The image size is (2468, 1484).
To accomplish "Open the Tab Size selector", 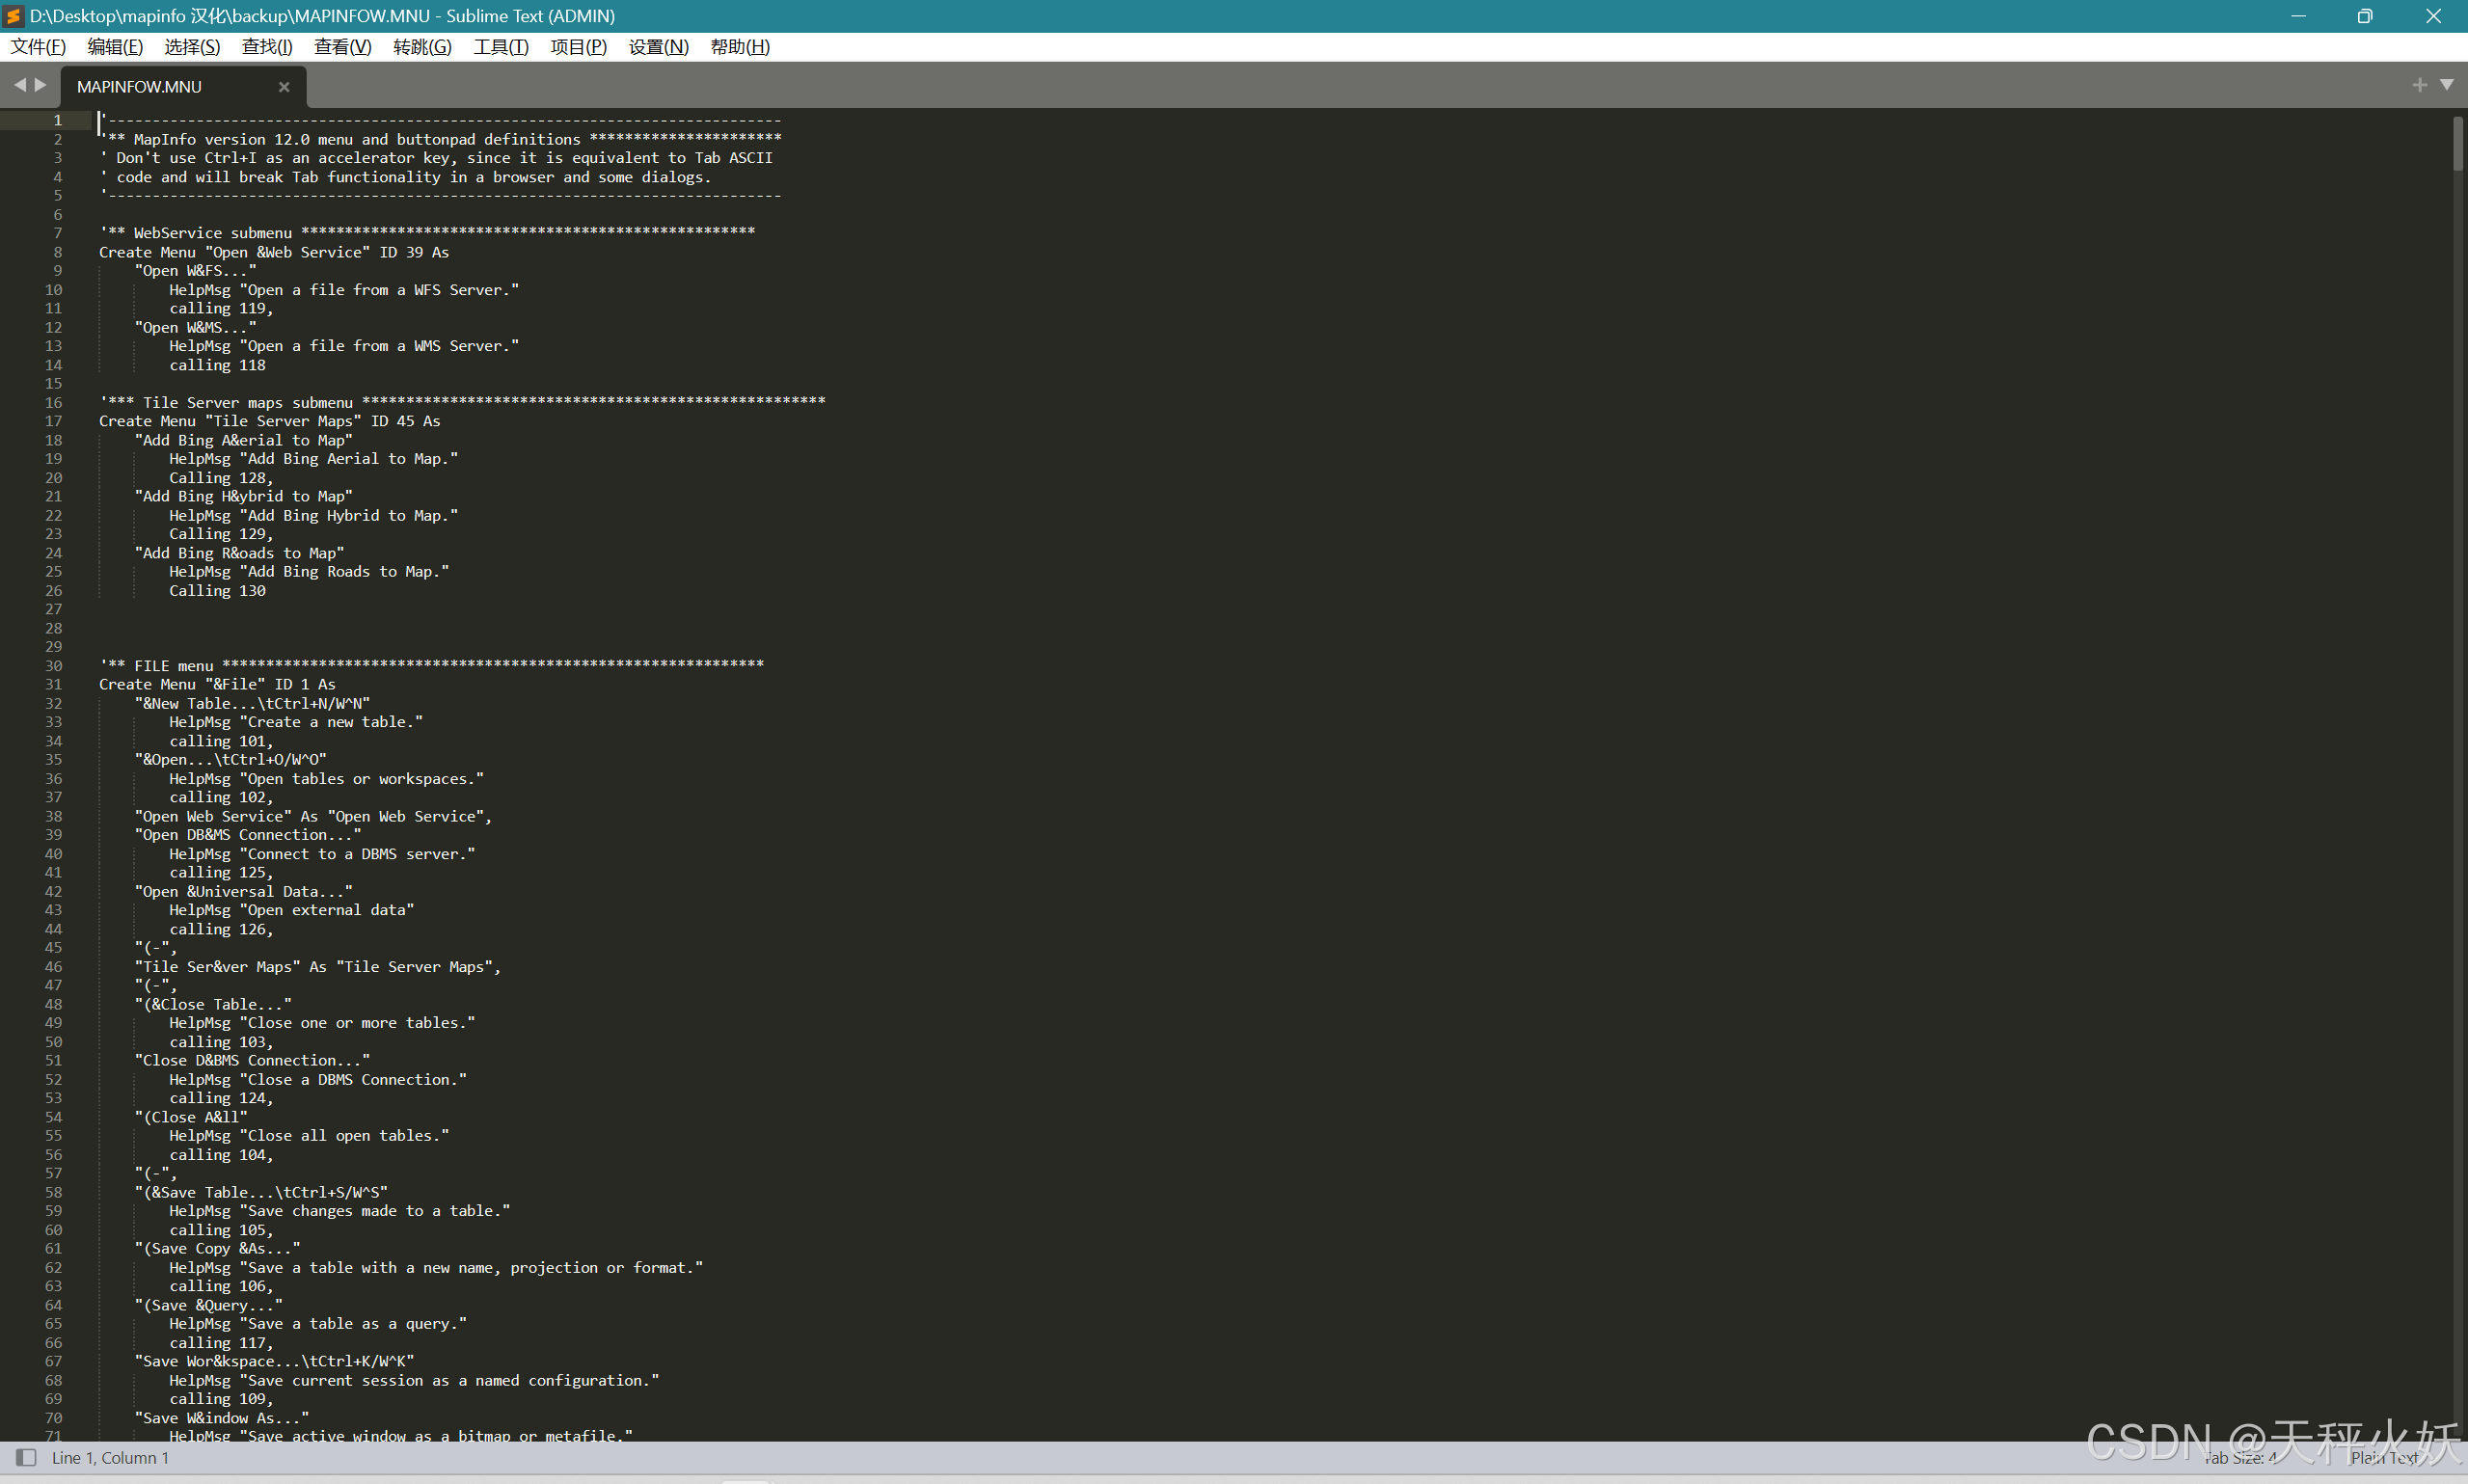I will [x=2240, y=1457].
